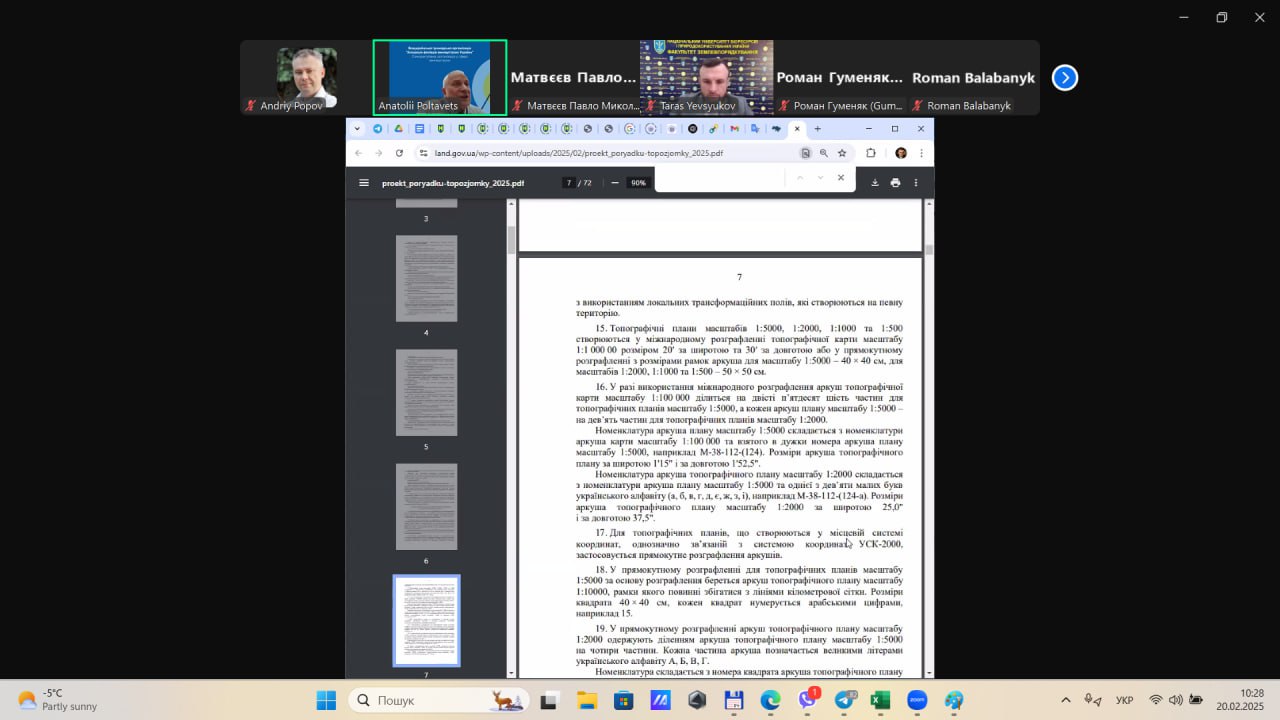Open the translate page icon in address bar
The height and width of the screenshot is (720, 1280).
pyautogui.click(x=805, y=153)
